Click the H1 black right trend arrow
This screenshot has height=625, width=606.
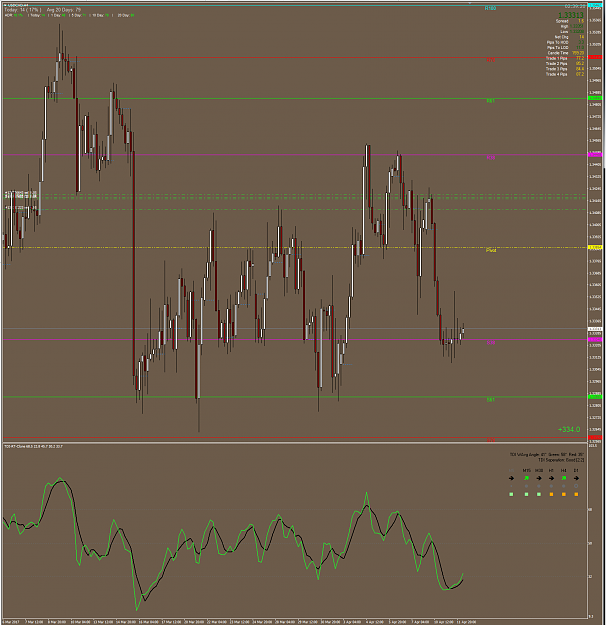(x=551, y=478)
